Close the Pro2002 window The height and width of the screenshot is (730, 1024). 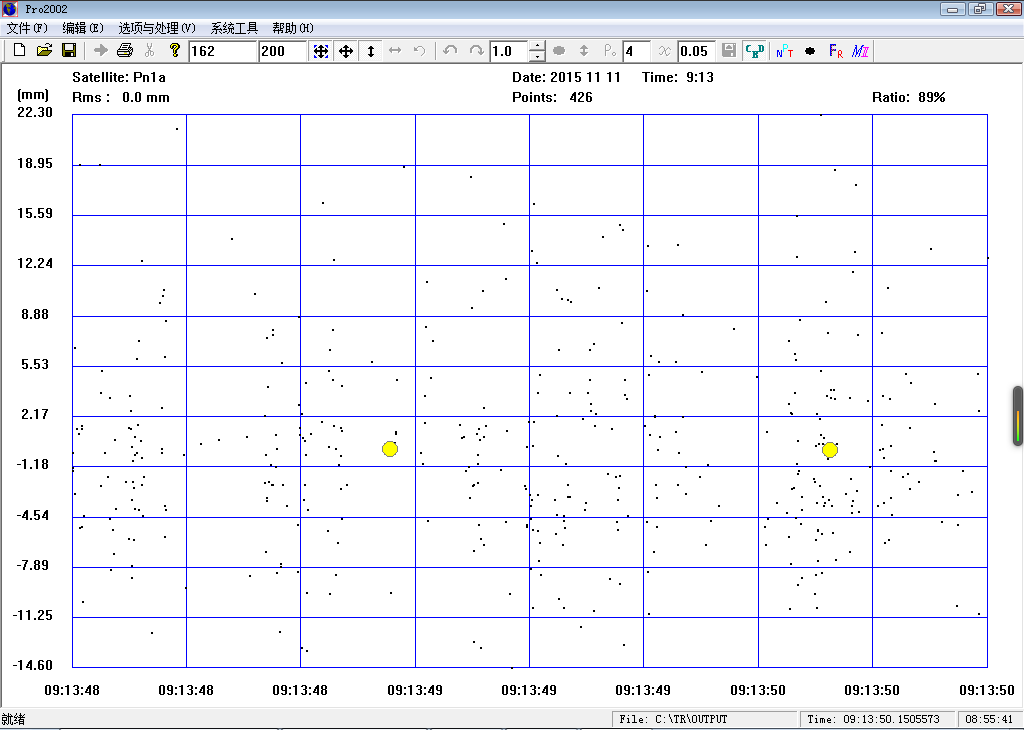tap(1007, 9)
